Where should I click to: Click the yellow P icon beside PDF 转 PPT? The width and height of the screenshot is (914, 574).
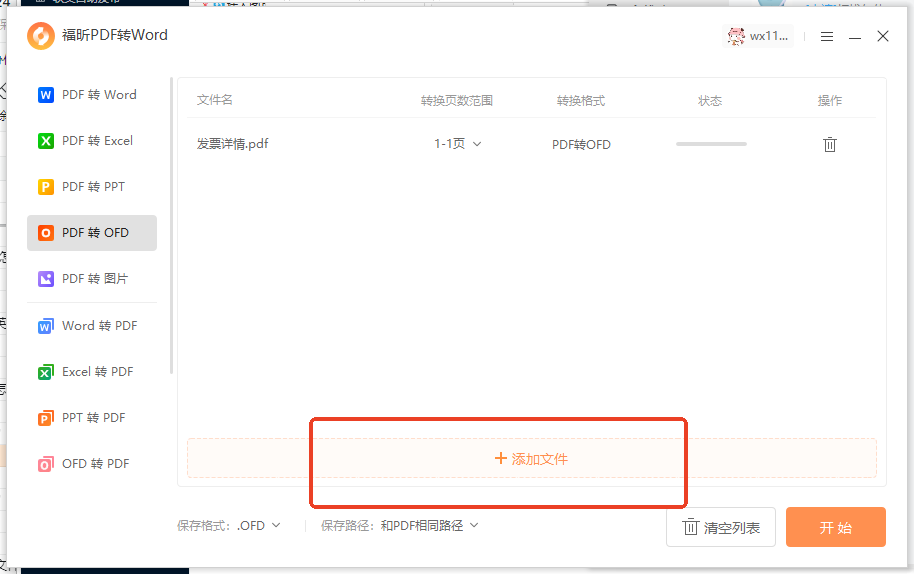point(45,187)
